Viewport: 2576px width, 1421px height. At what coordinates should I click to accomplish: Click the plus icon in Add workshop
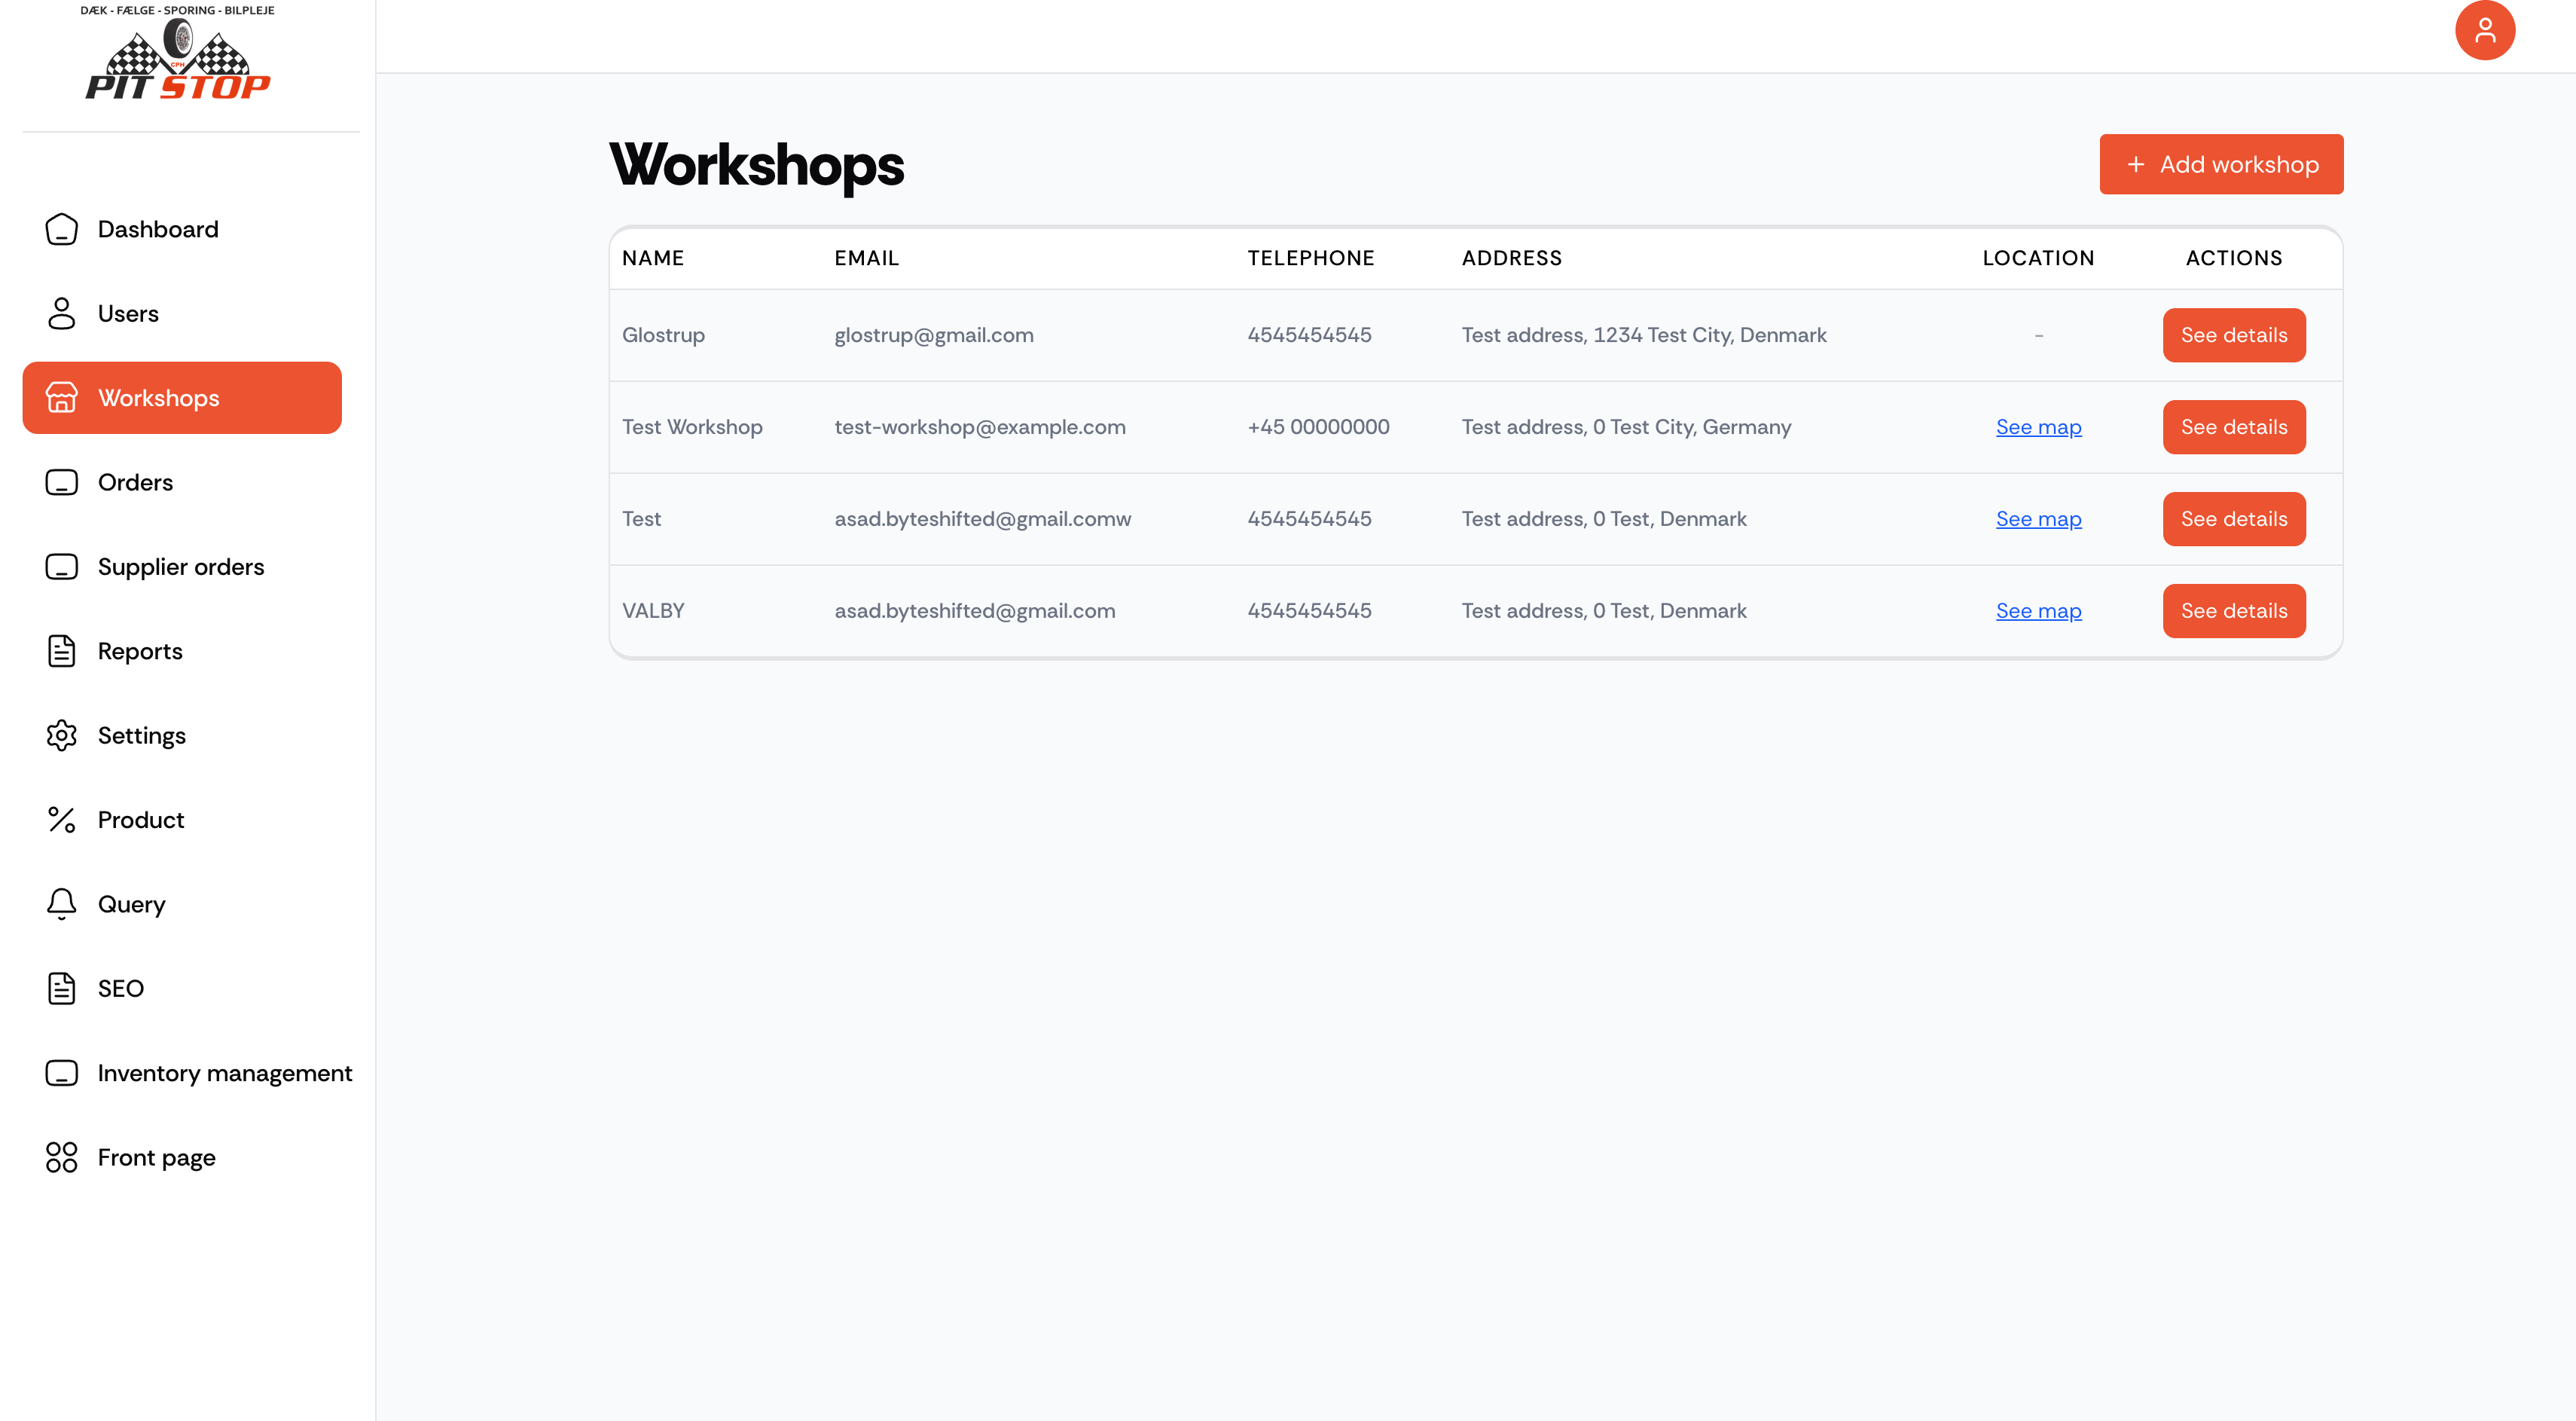click(2136, 164)
